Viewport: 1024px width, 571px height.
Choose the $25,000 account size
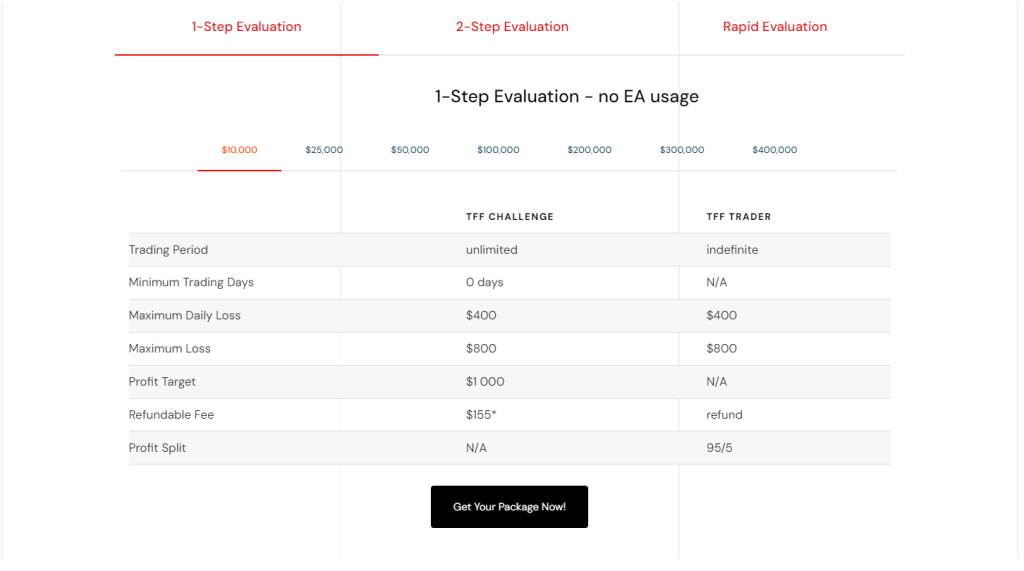[324, 150]
